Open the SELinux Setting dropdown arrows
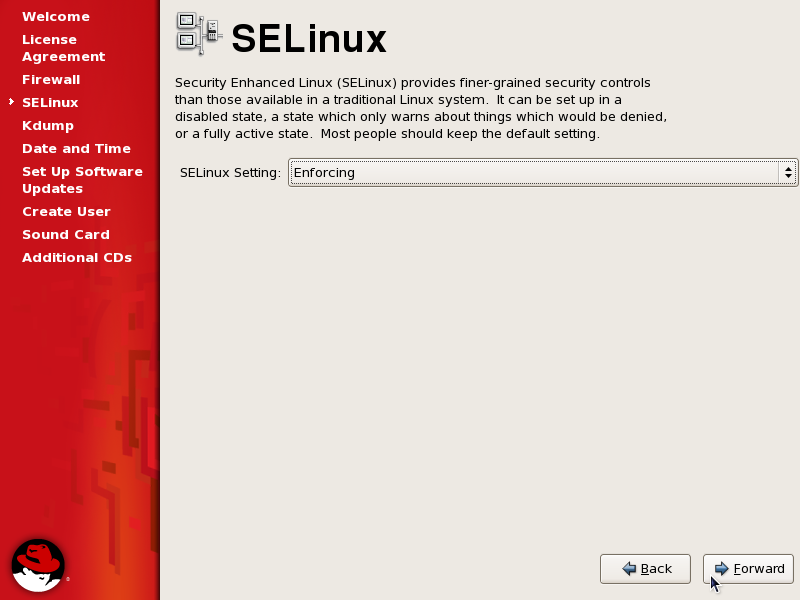 click(788, 172)
